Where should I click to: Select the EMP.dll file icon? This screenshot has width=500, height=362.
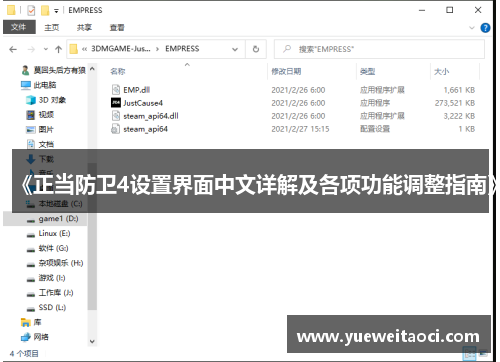116,90
